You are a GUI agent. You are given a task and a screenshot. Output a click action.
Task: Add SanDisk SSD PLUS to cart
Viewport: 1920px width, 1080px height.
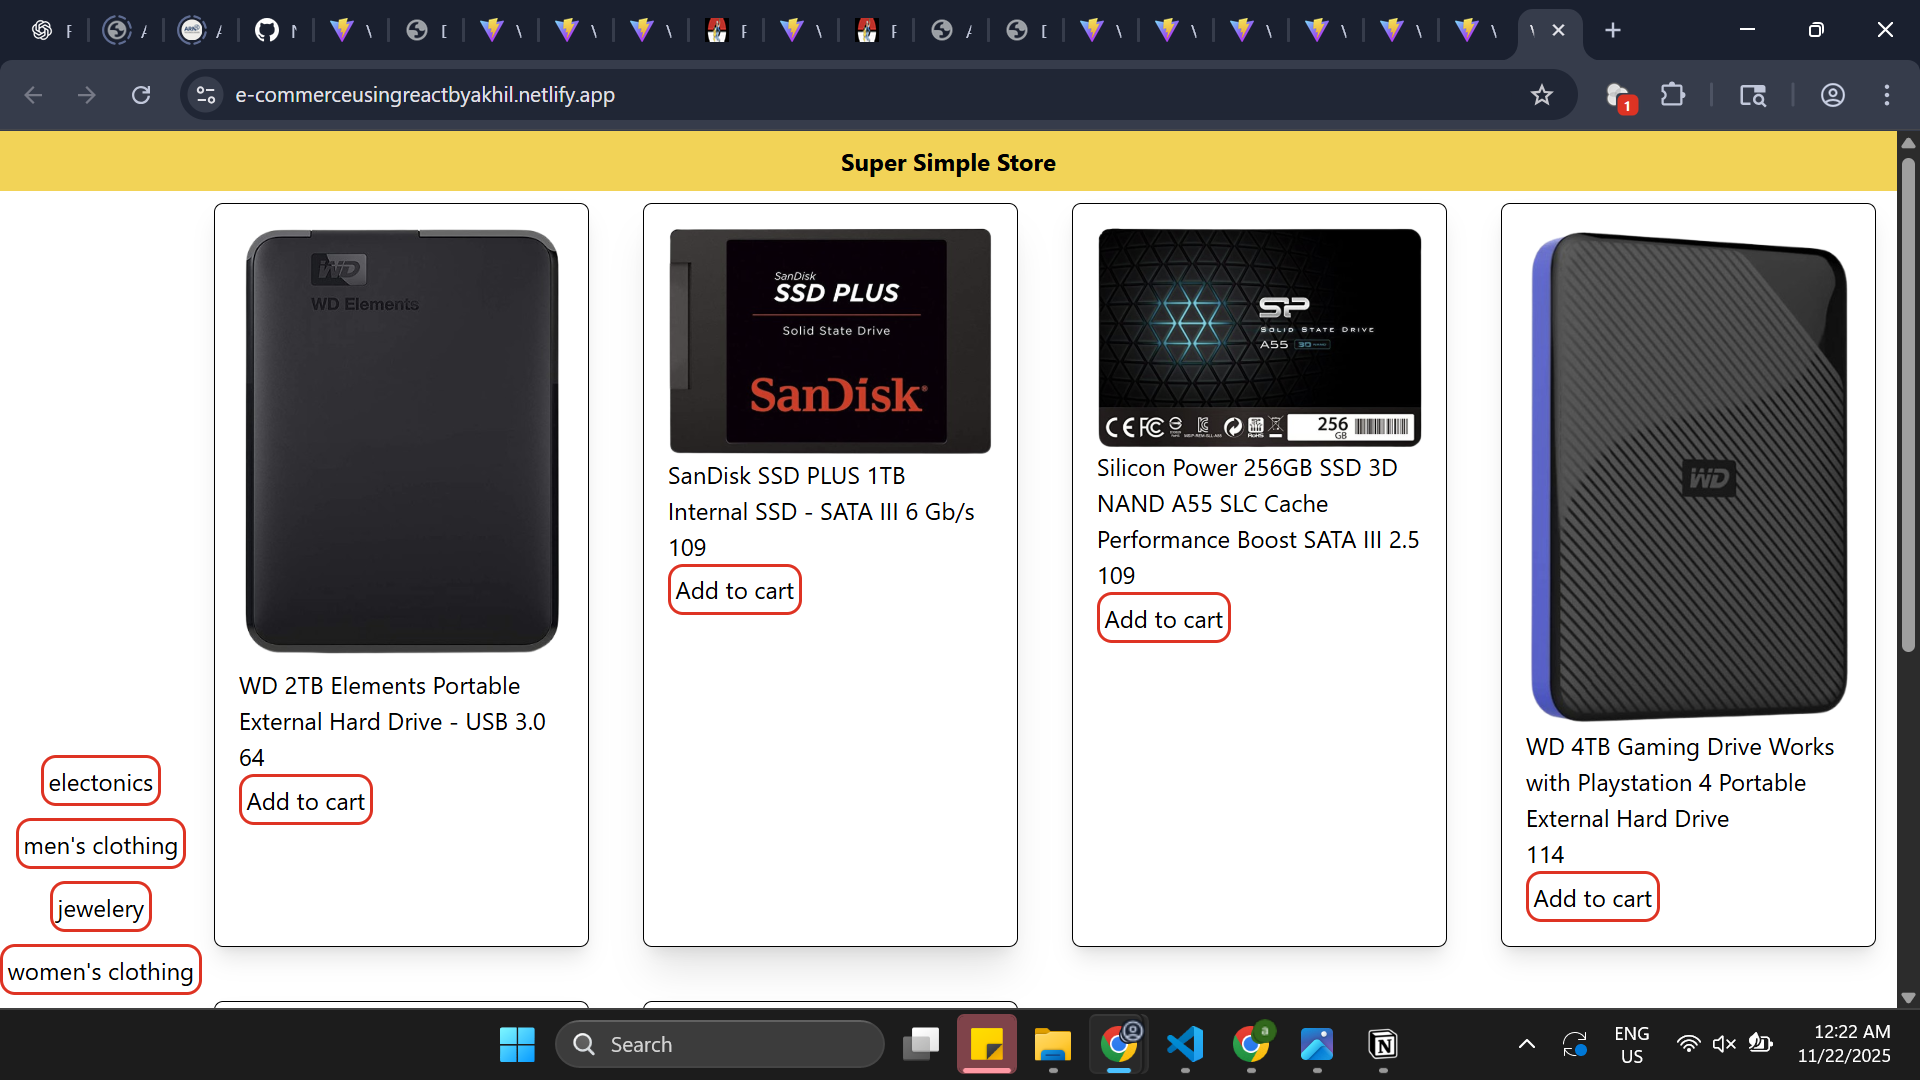[734, 591]
